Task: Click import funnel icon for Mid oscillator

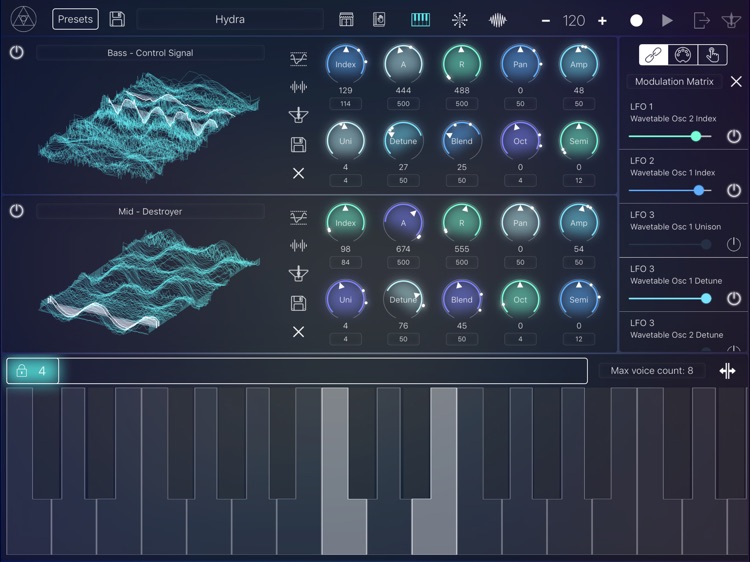Action: click(298, 274)
